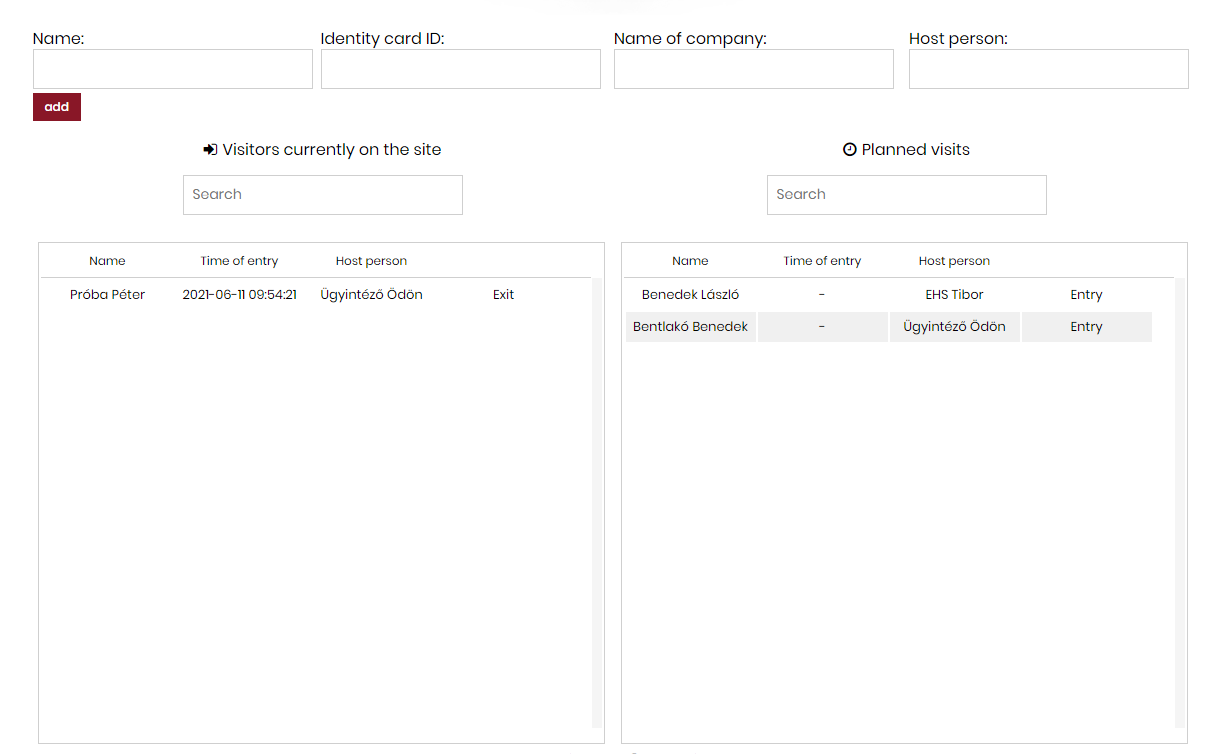
Task: Click Time of entry header in current visitors table
Action: [x=239, y=261]
